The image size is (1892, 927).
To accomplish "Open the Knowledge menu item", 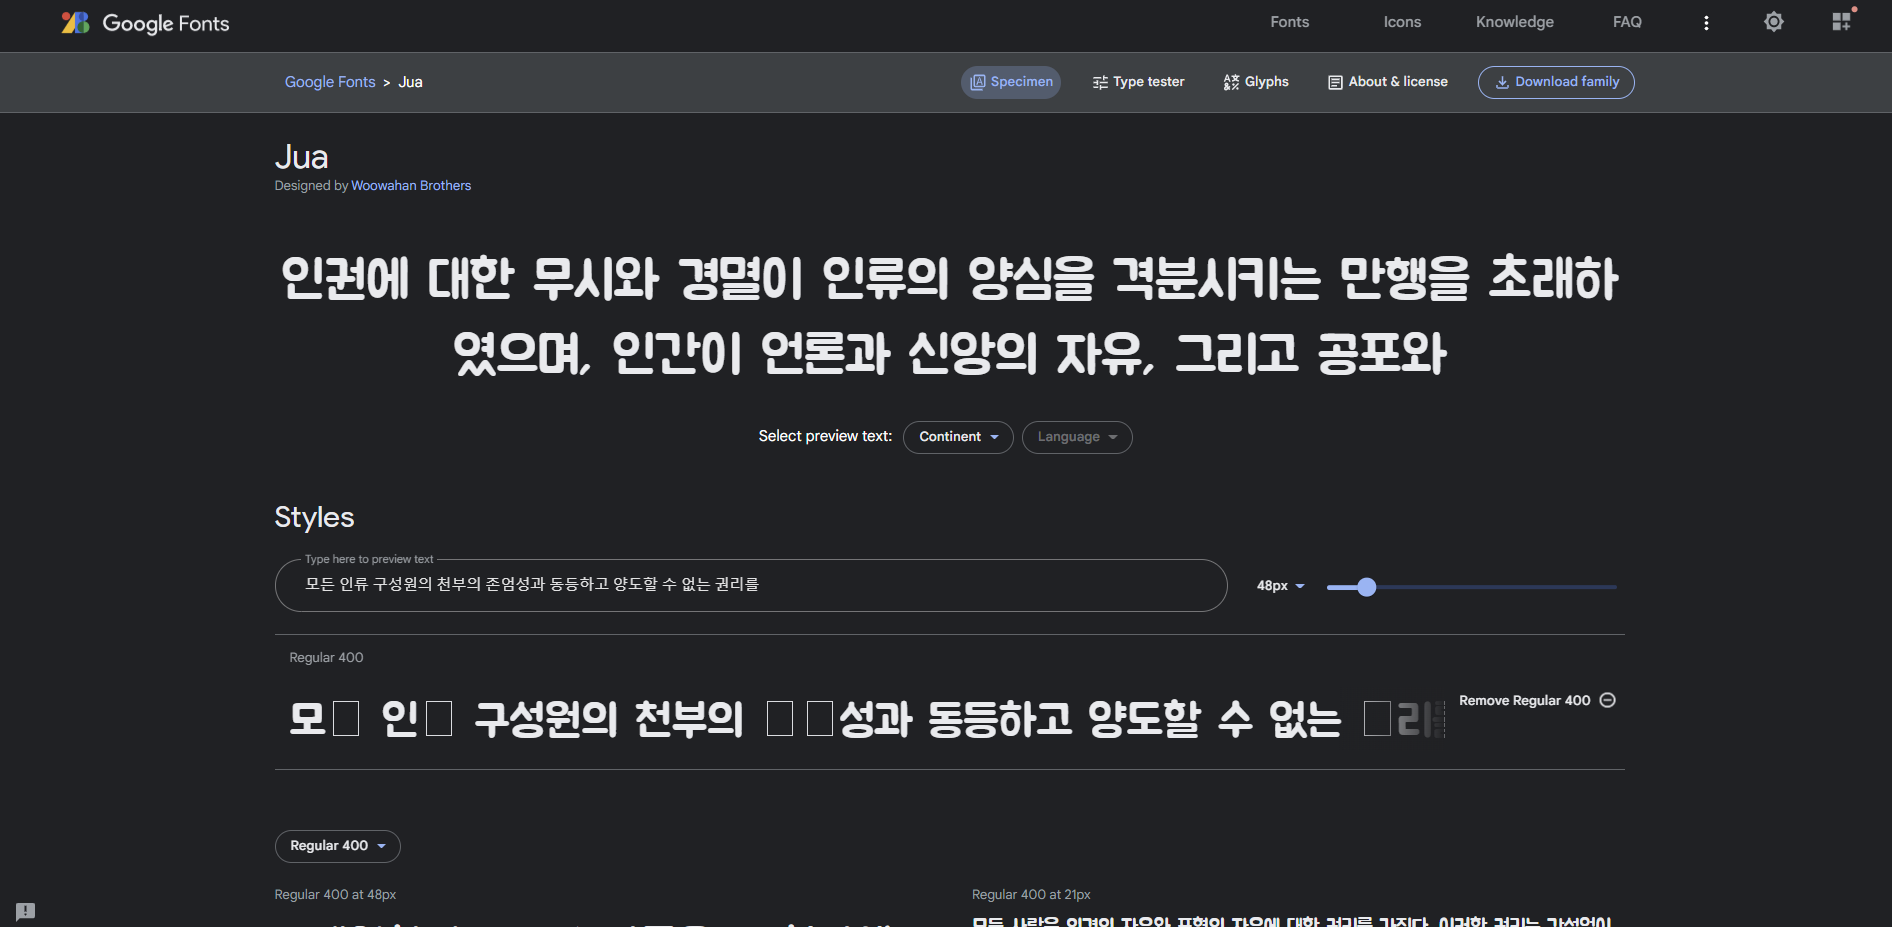I will click(1515, 22).
